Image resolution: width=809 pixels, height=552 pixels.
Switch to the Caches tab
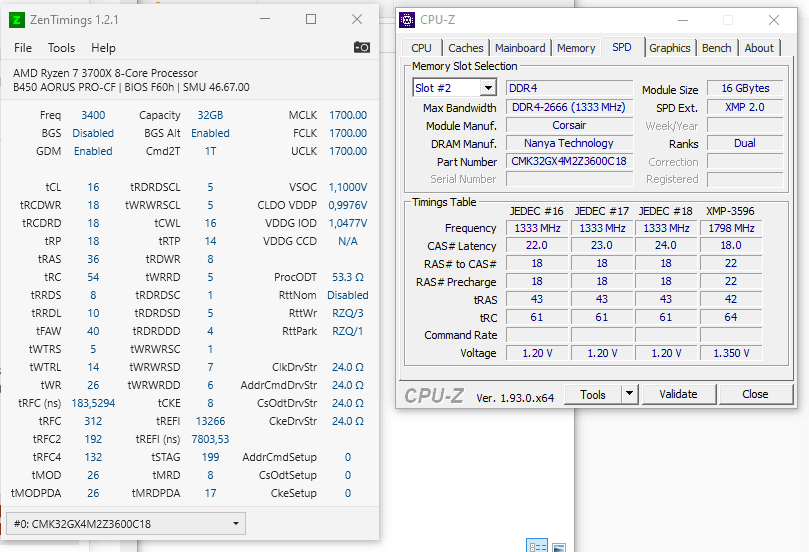click(x=465, y=48)
